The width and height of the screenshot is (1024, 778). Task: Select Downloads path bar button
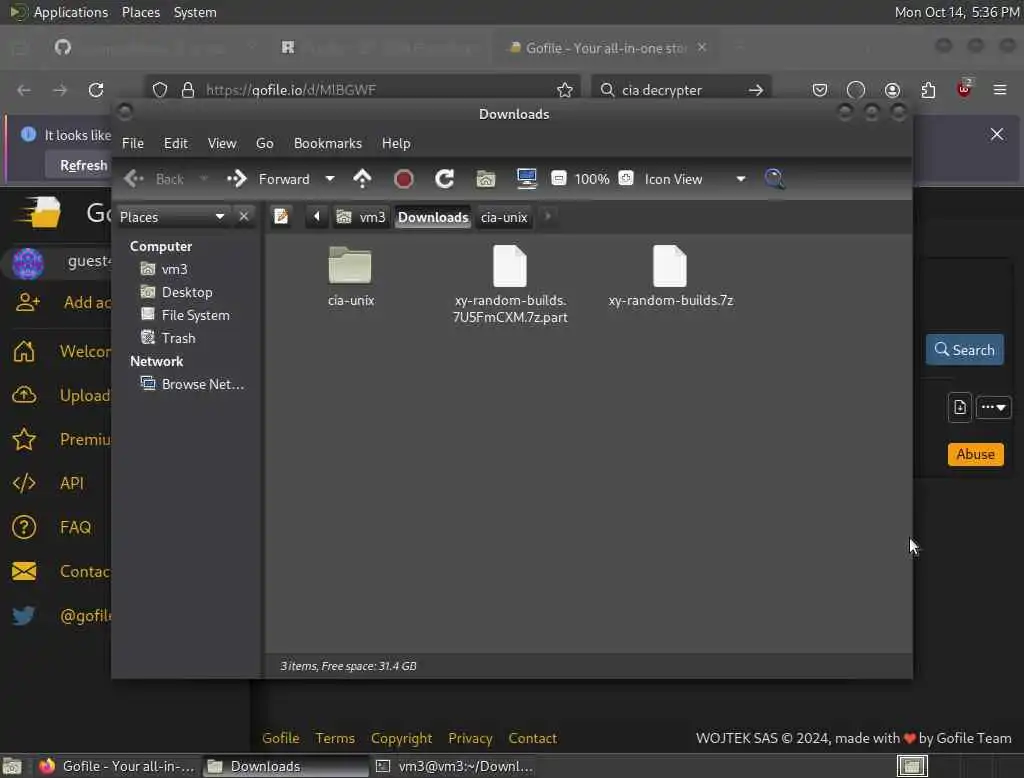tap(433, 217)
